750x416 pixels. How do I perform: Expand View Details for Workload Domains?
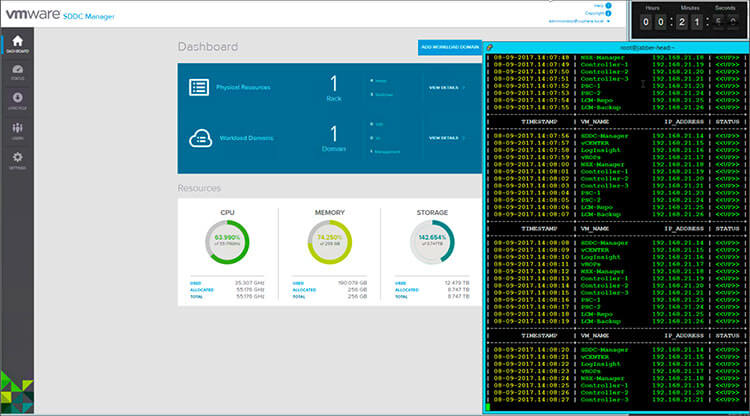(x=446, y=137)
